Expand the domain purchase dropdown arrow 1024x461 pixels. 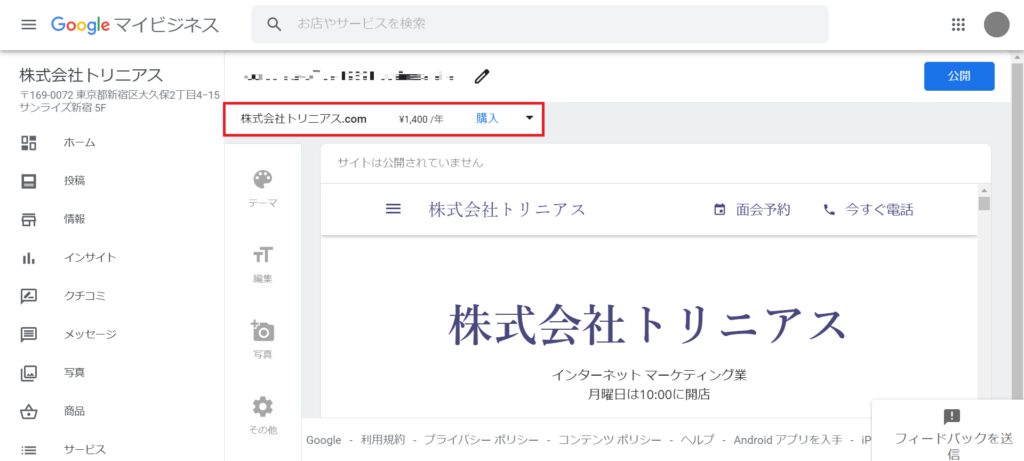pyautogui.click(x=529, y=118)
